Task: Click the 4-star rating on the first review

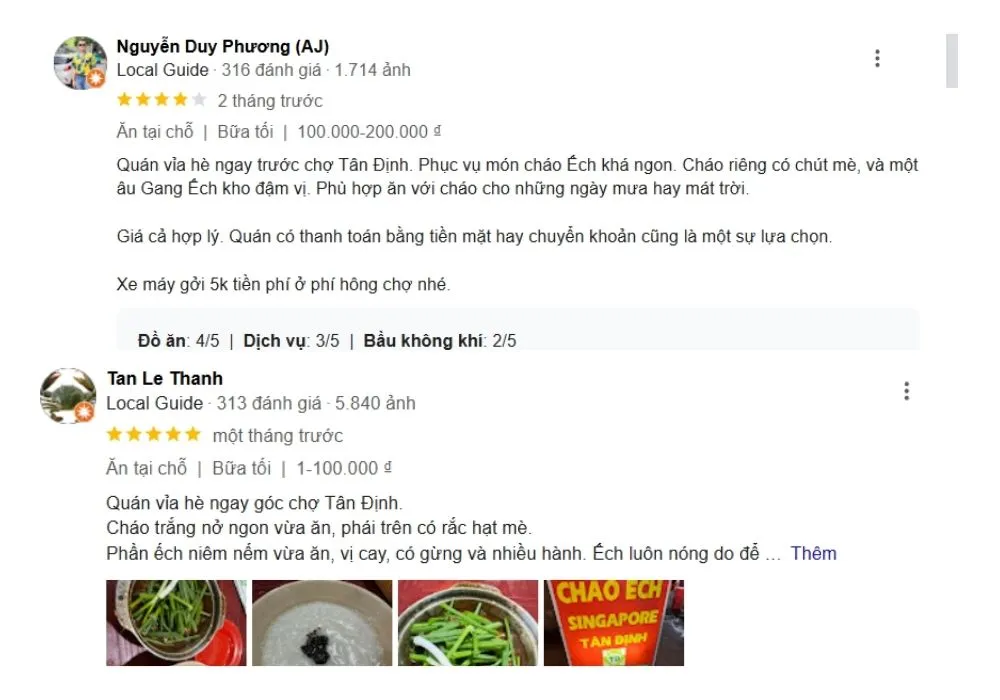Action: coord(160,100)
